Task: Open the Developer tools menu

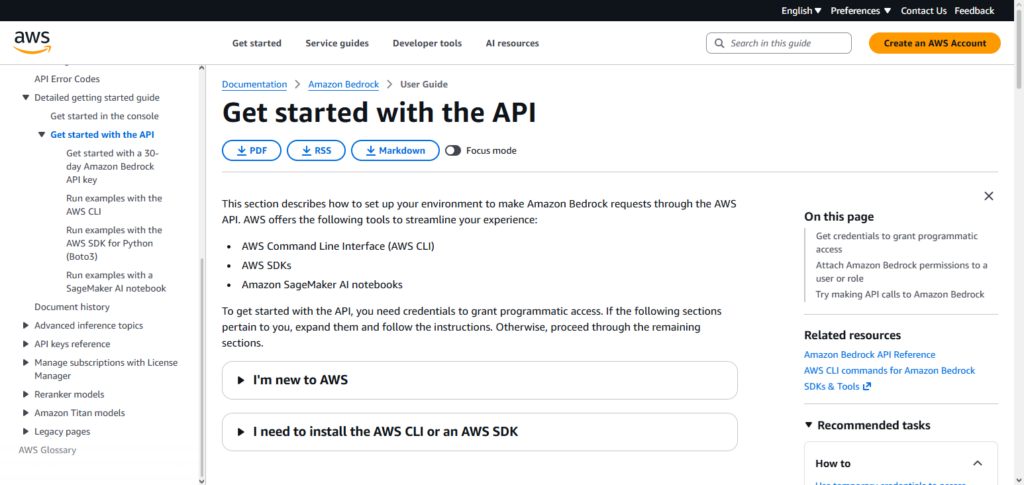Action: click(427, 43)
